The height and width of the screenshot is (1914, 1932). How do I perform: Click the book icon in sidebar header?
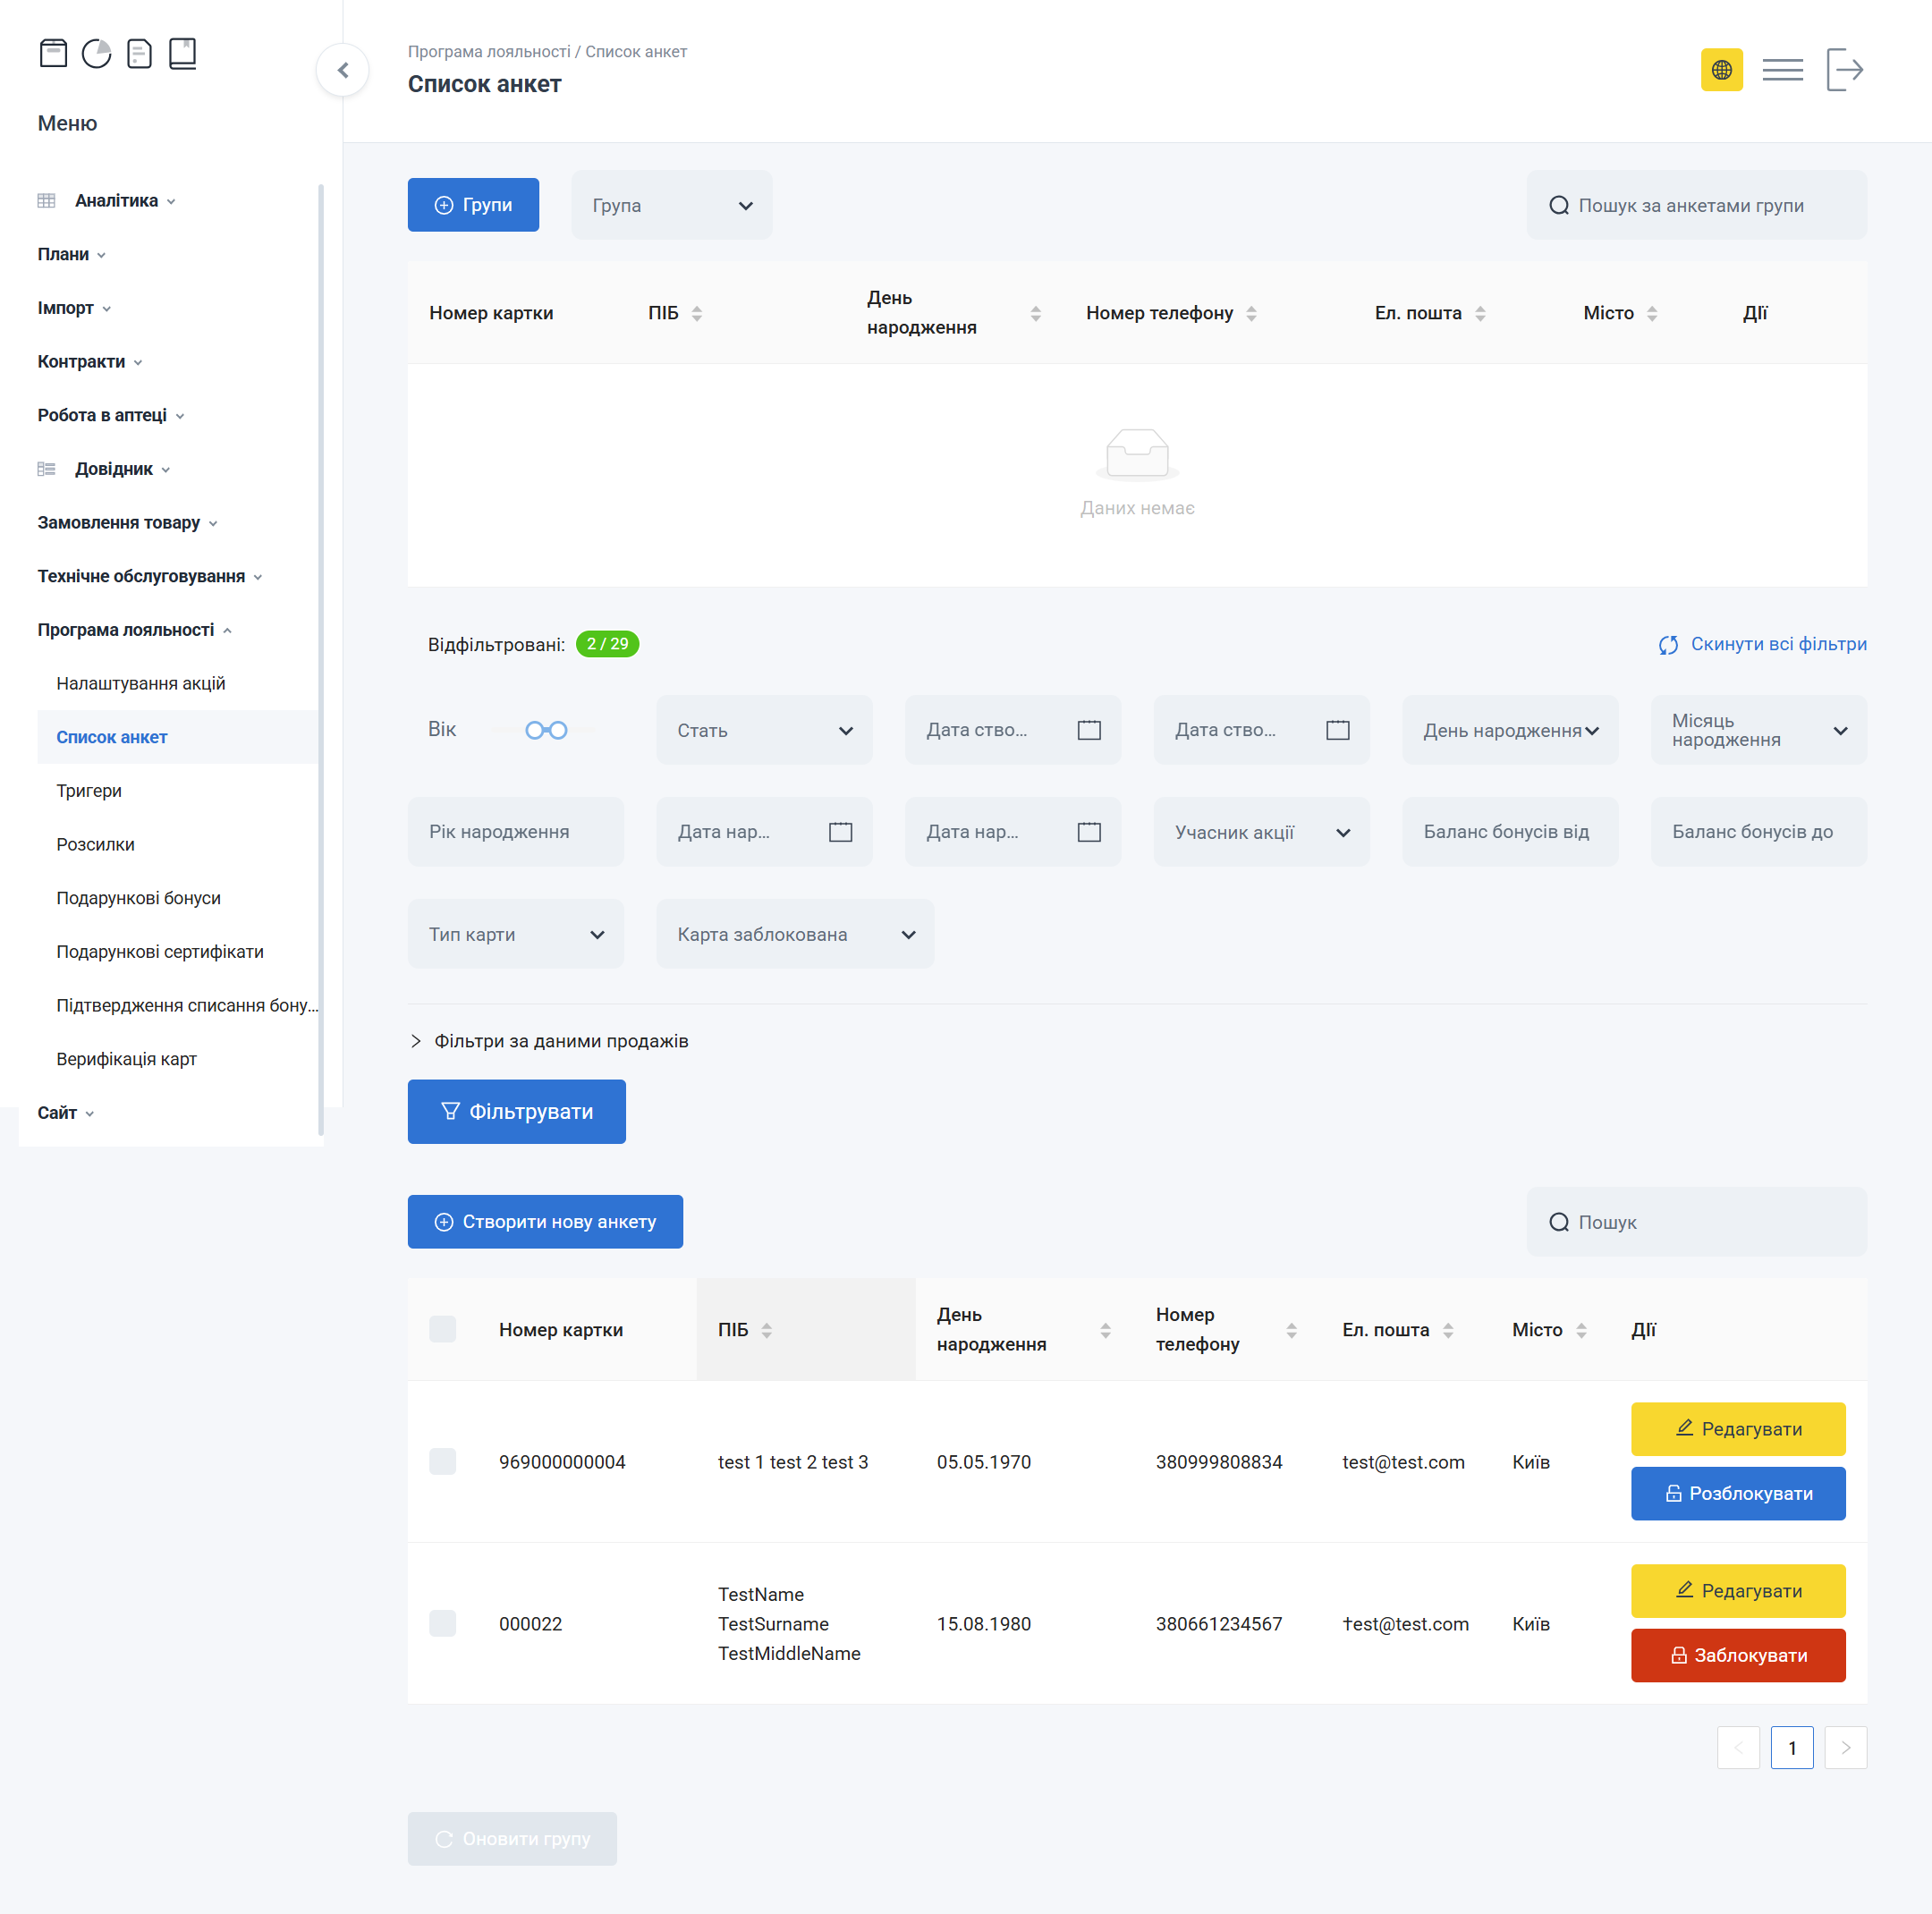tap(182, 53)
